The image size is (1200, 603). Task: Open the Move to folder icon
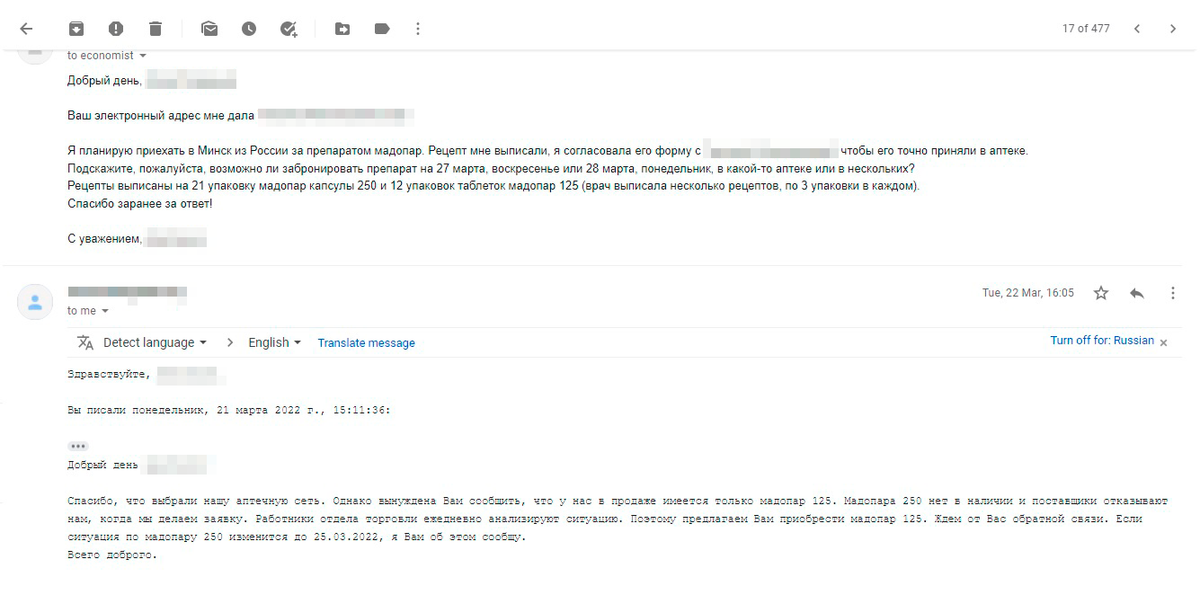tap(342, 29)
